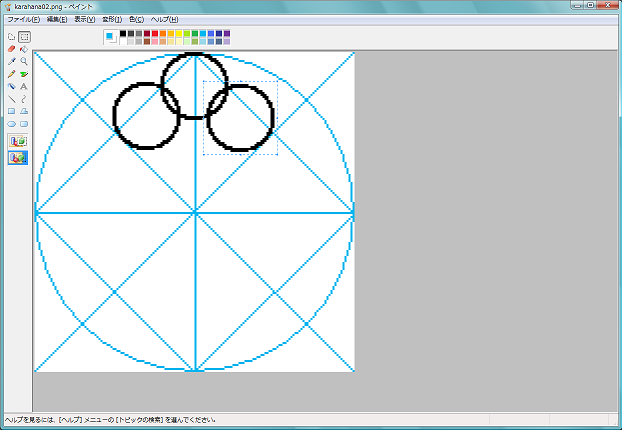The width and height of the screenshot is (622, 430).
Task: Pick the bright yellow palette color
Action: [x=179, y=34]
